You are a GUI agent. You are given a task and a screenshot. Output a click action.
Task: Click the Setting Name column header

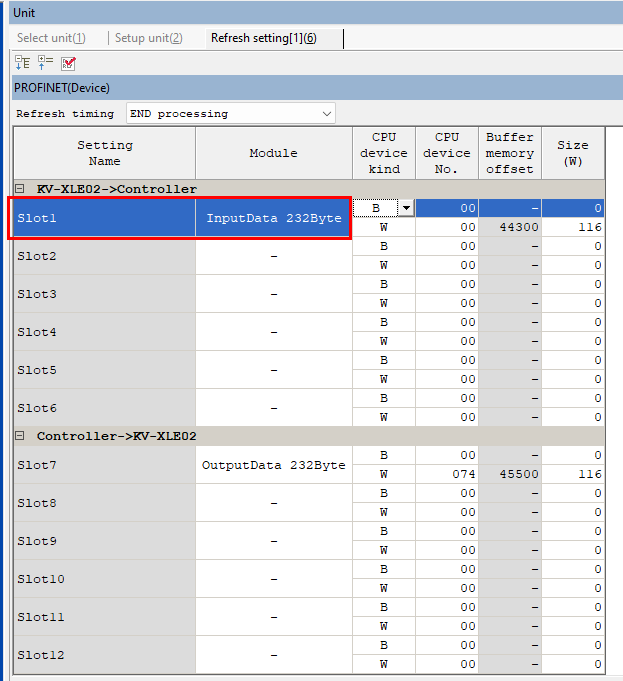point(105,153)
